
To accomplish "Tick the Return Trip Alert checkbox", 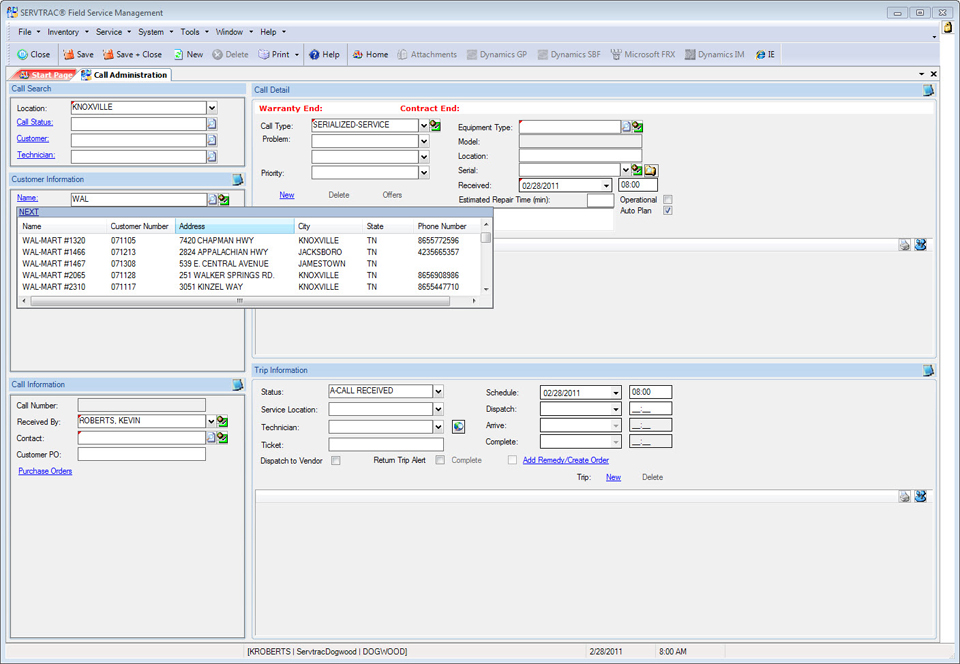I will coord(440,460).
